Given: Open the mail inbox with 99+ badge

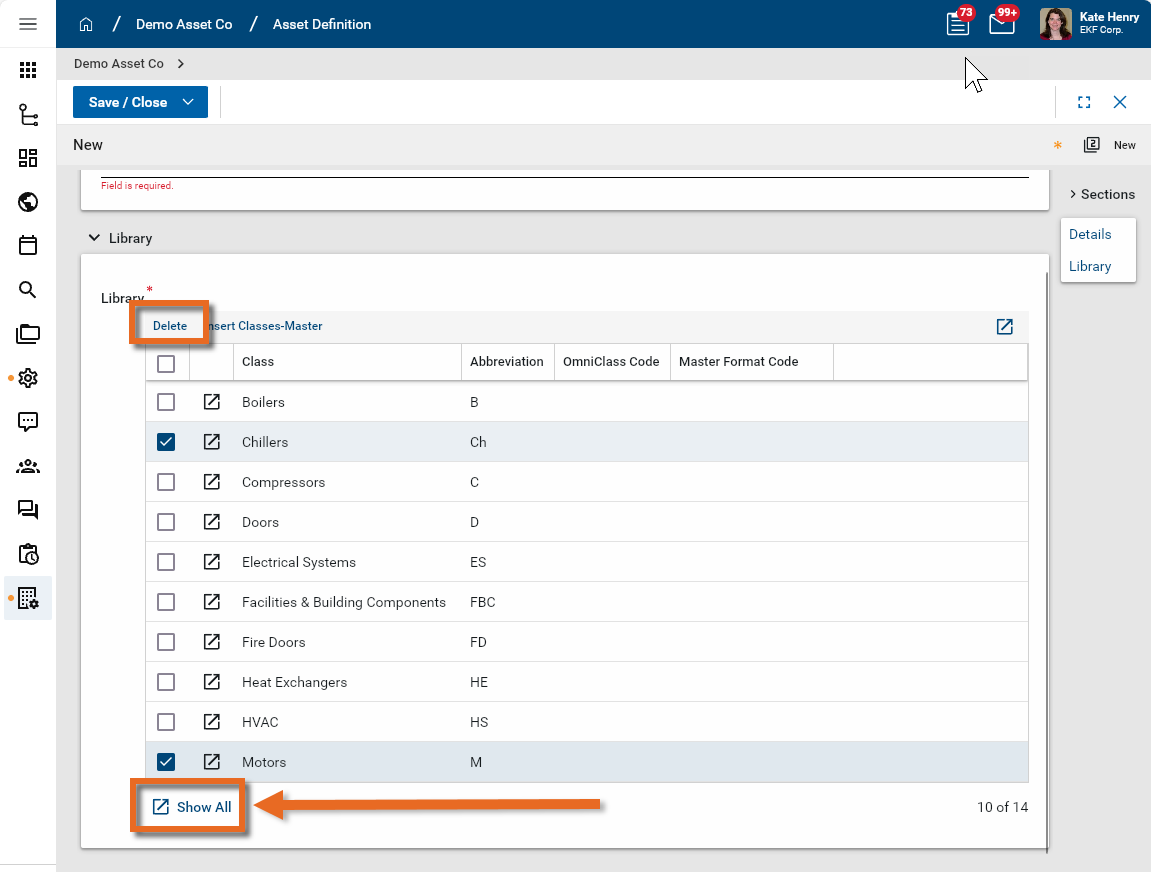Looking at the screenshot, I should pyautogui.click(x=1002, y=24).
